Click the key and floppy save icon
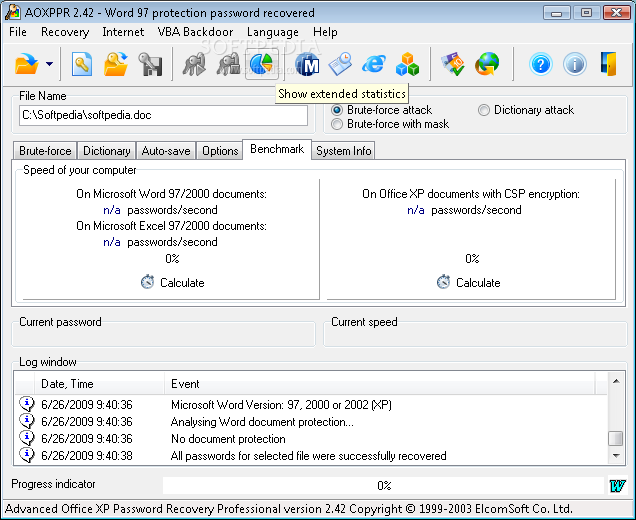 point(150,64)
